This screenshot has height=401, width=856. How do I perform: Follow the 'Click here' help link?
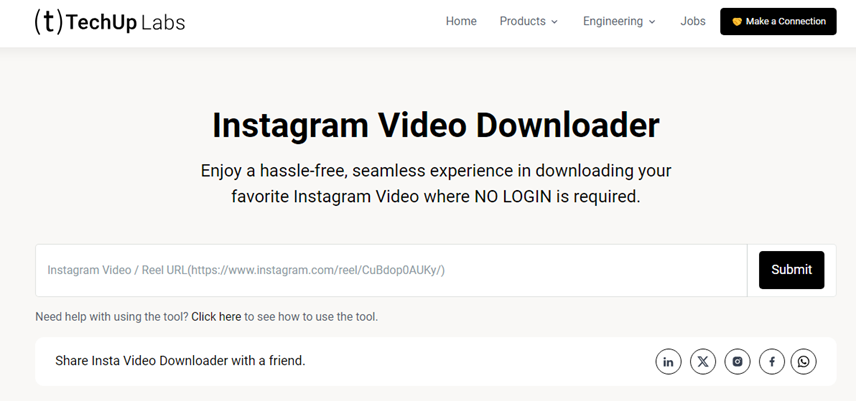coord(216,316)
